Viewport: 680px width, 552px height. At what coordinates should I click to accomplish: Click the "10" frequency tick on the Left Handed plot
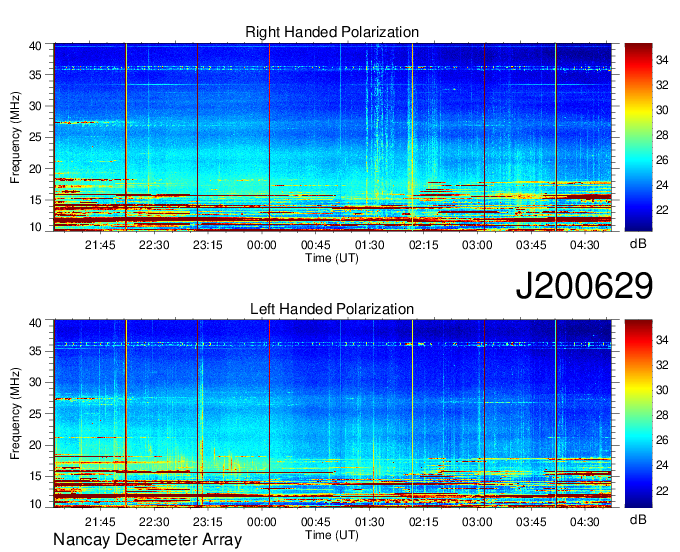coord(36,504)
